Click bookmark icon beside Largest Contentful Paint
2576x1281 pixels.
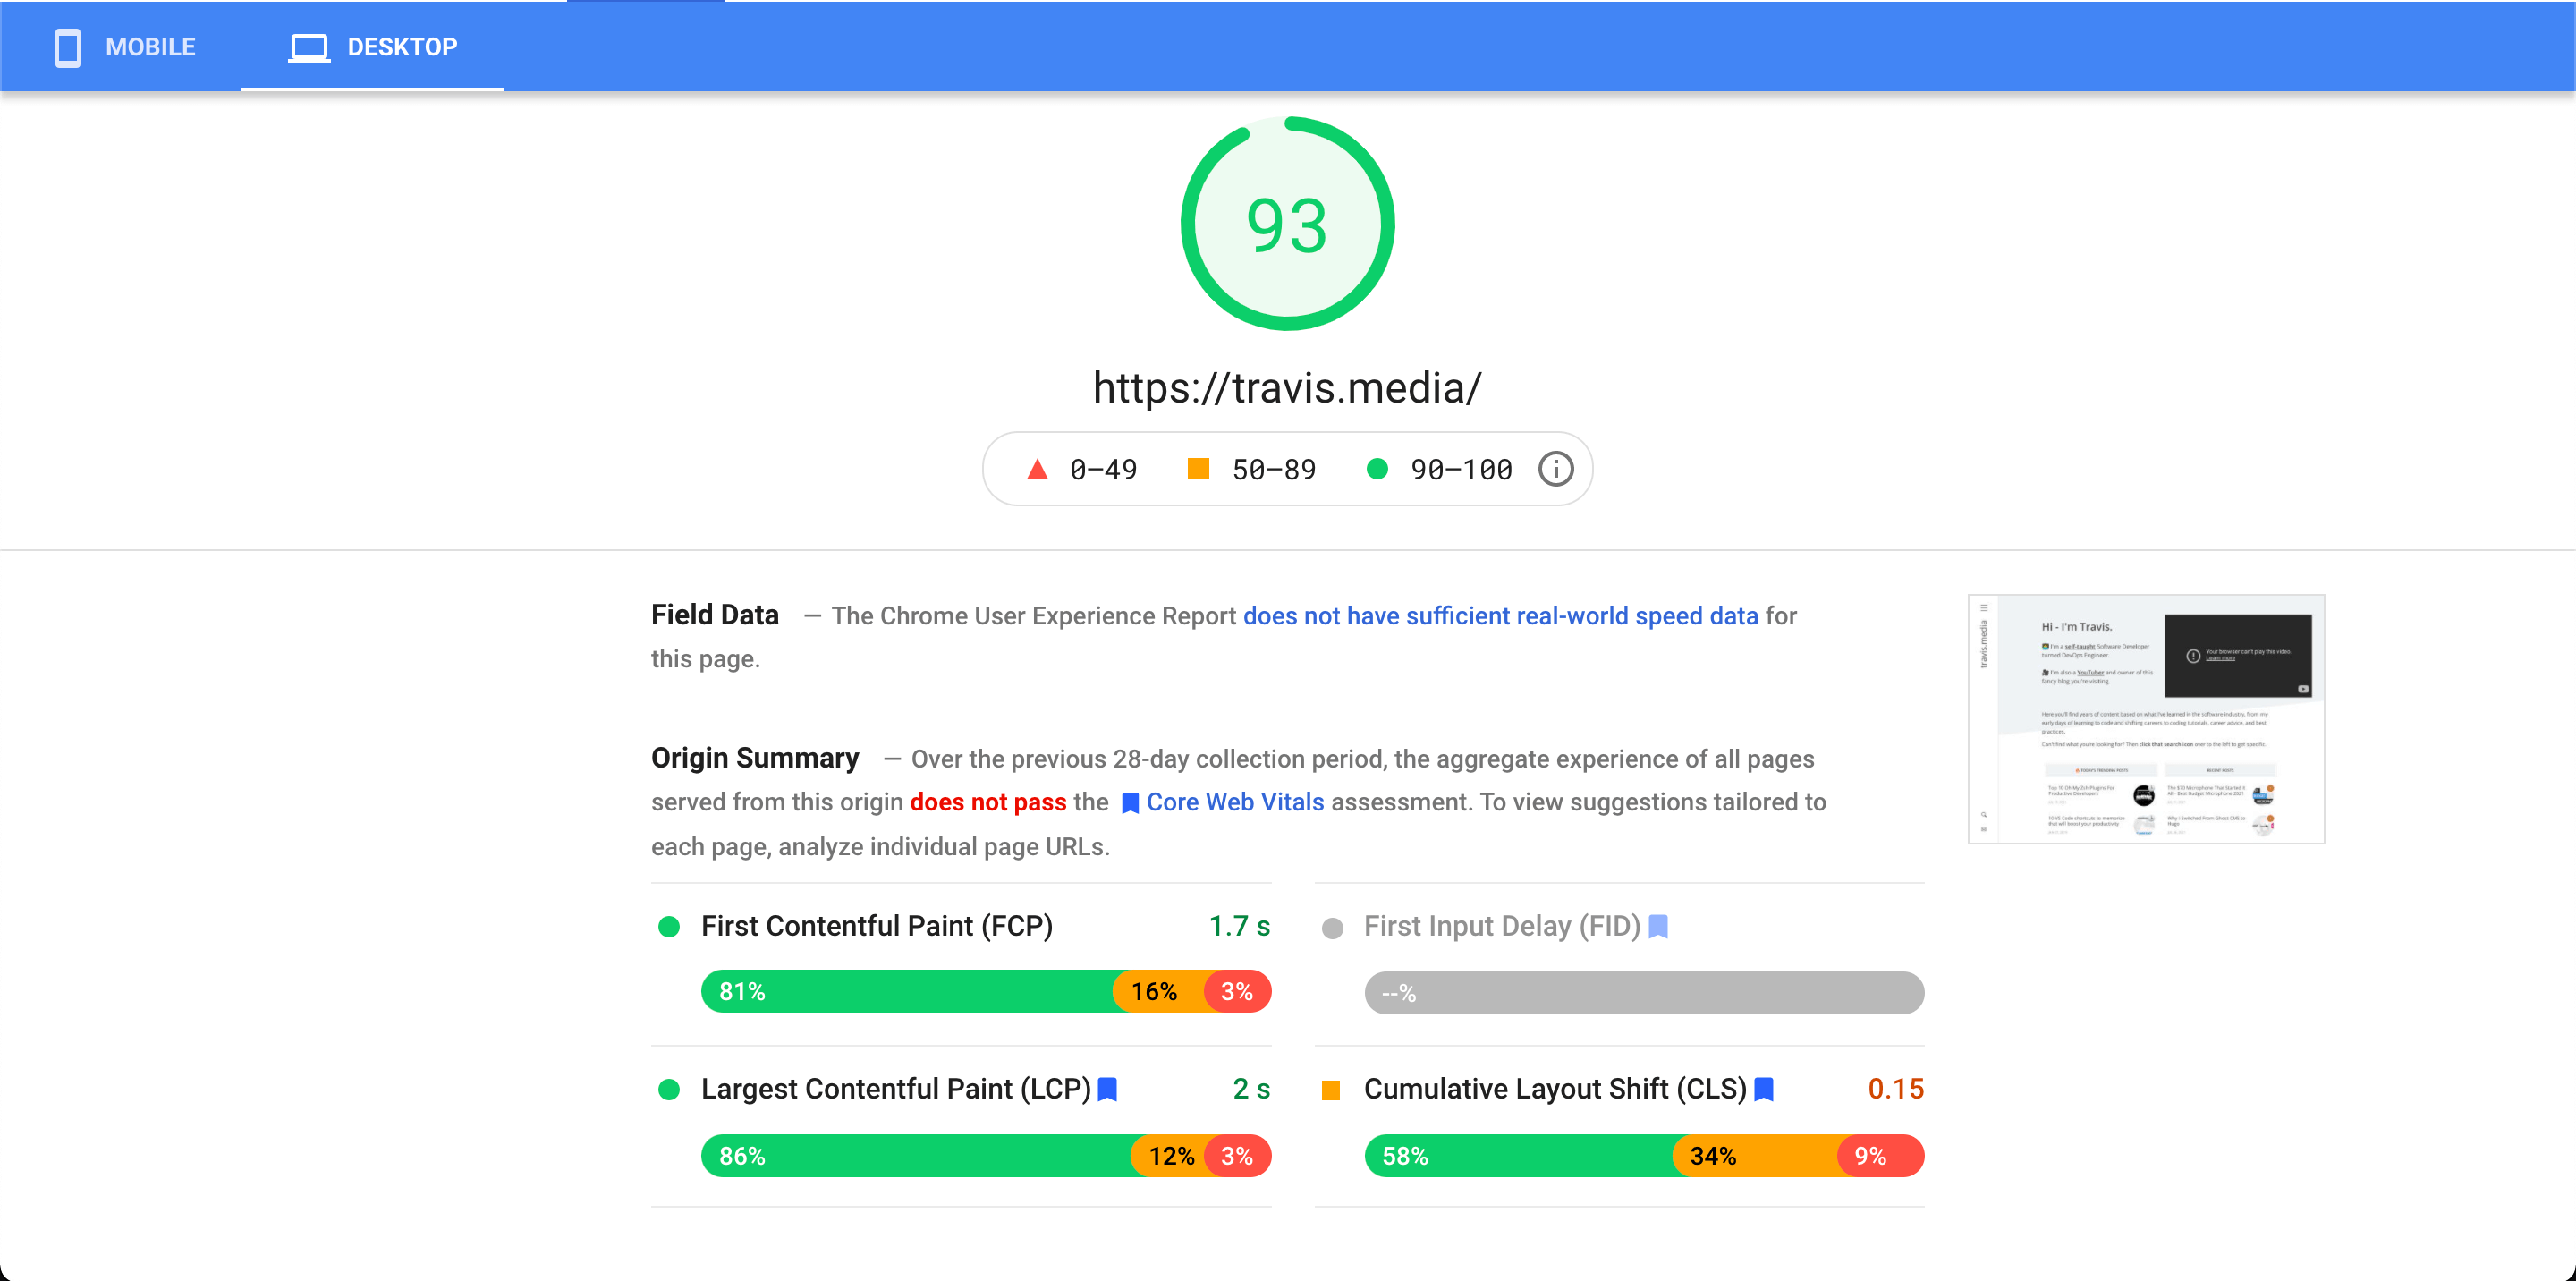click(1107, 1089)
